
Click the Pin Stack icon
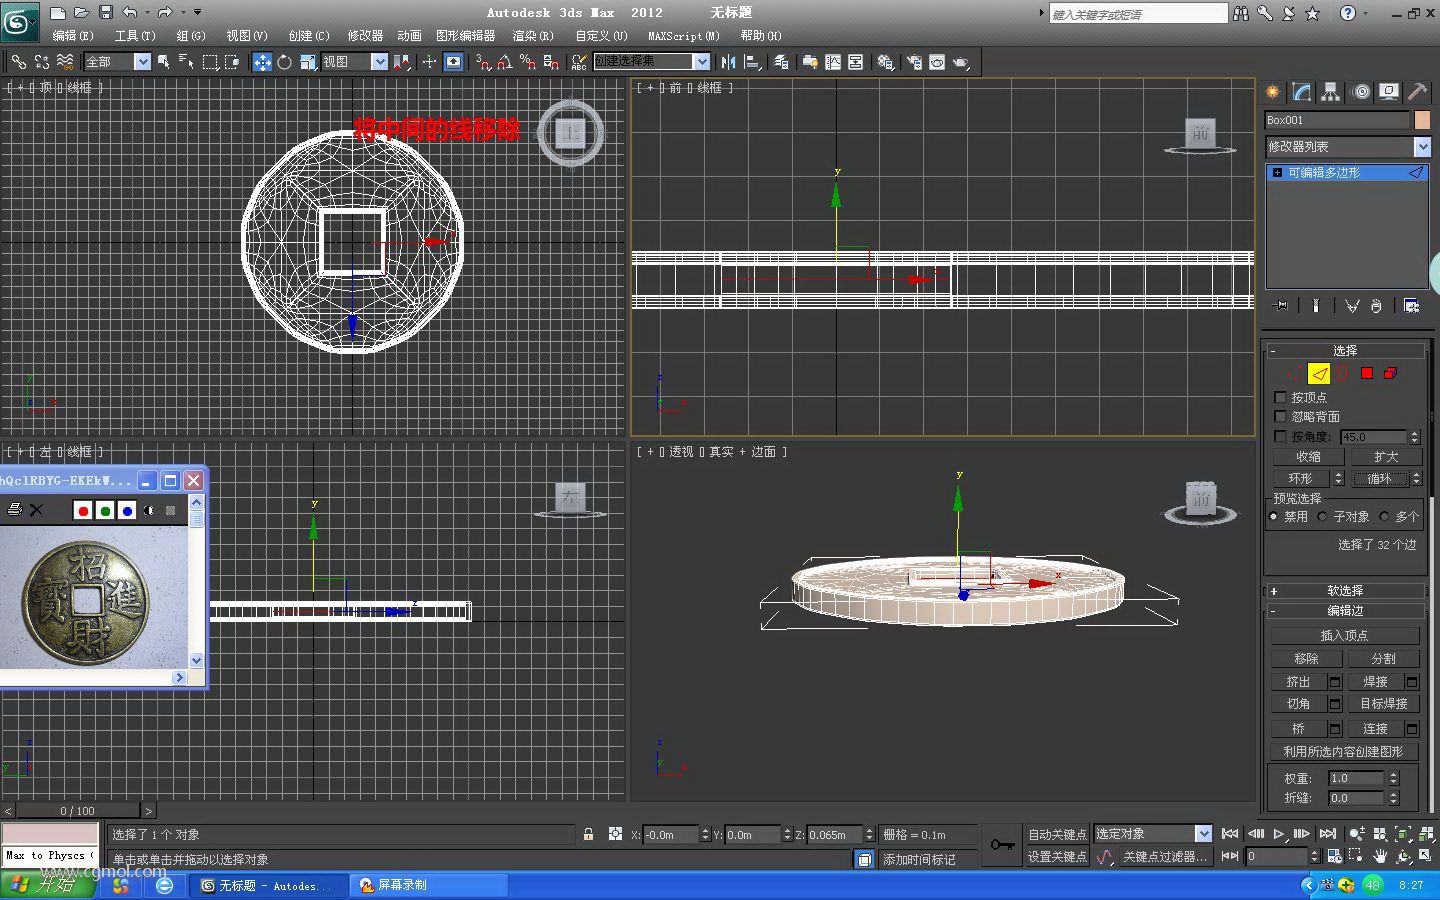1281,306
